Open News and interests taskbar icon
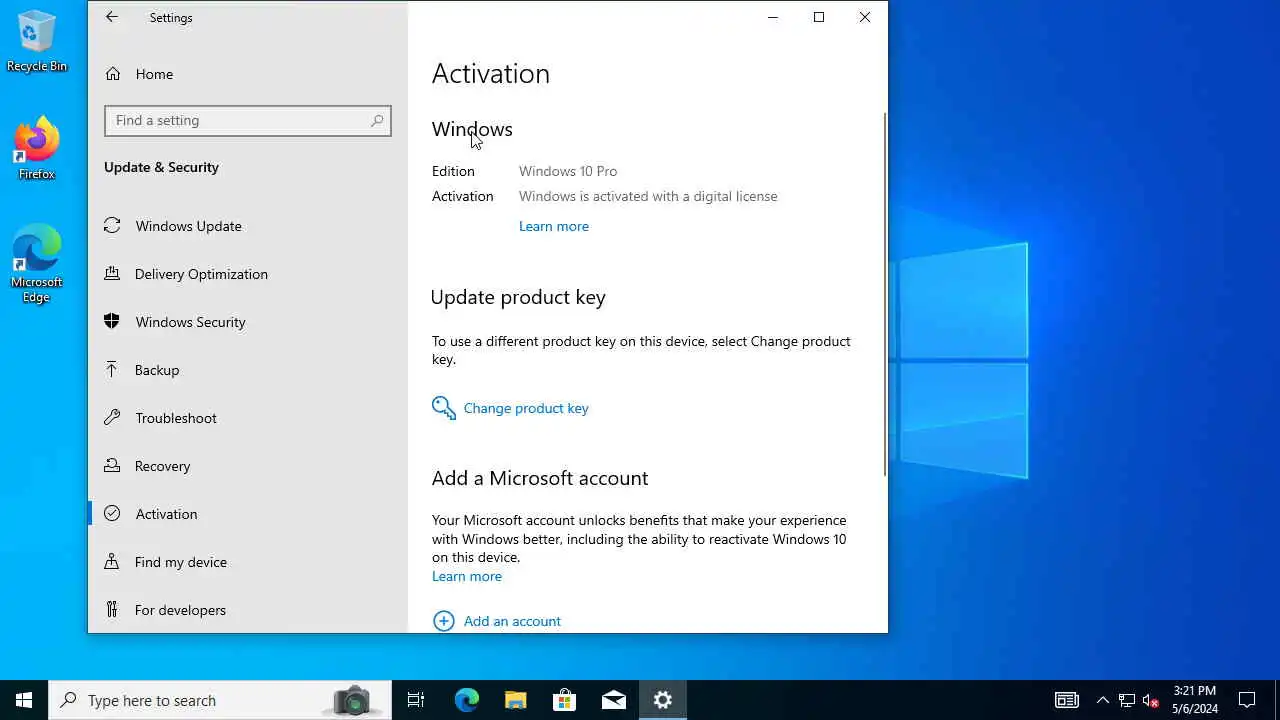Viewport: 1280px width, 720px height. (1067, 700)
